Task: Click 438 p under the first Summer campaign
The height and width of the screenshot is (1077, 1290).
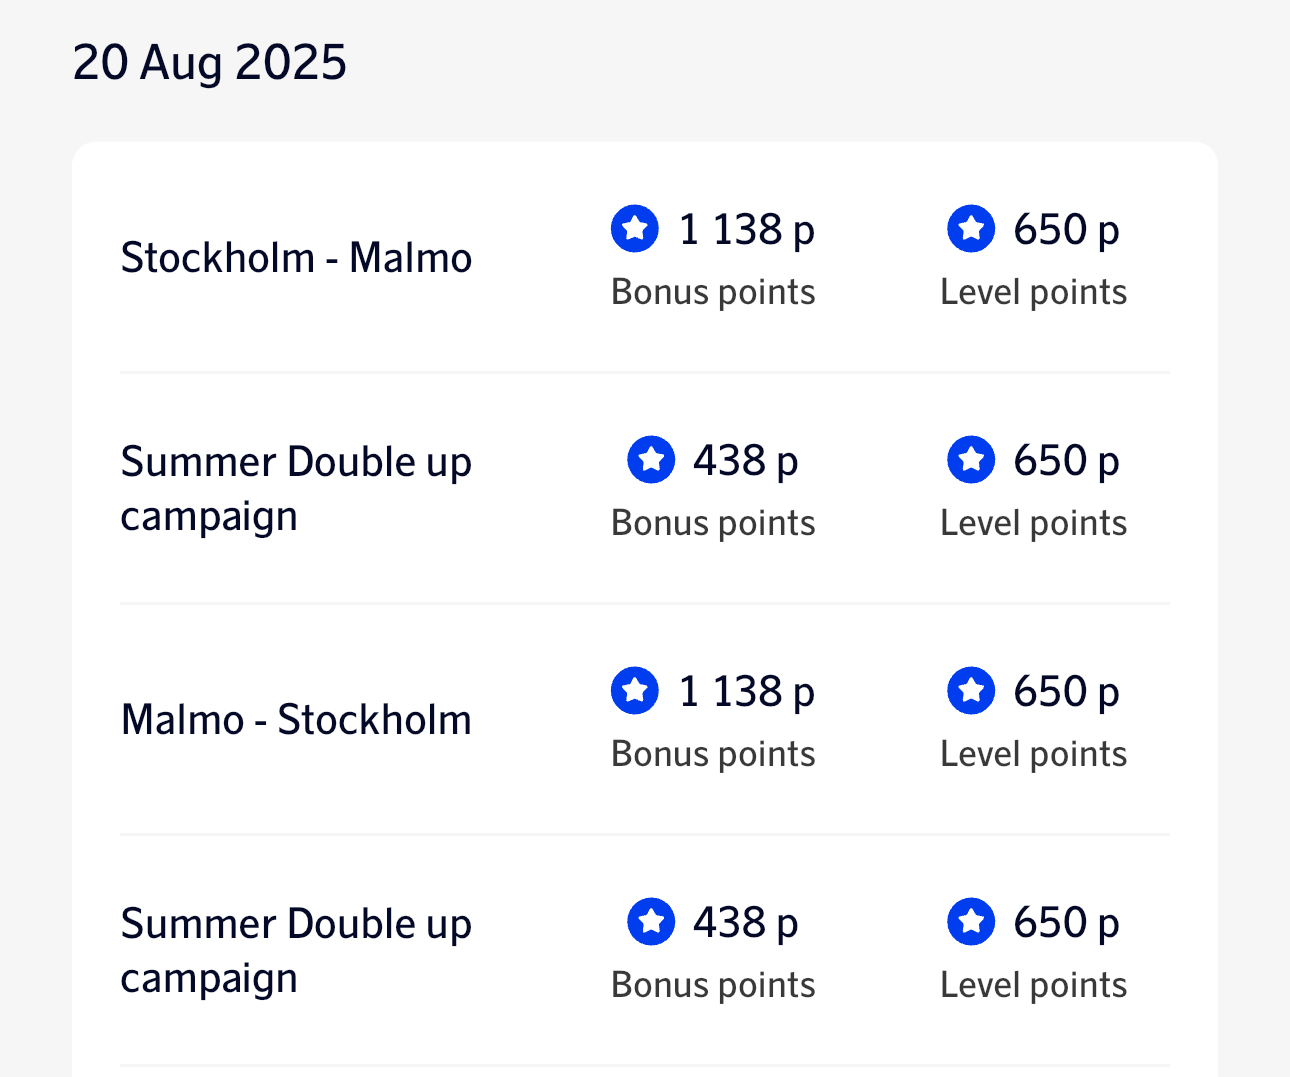Action: click(x=745, y=460)
